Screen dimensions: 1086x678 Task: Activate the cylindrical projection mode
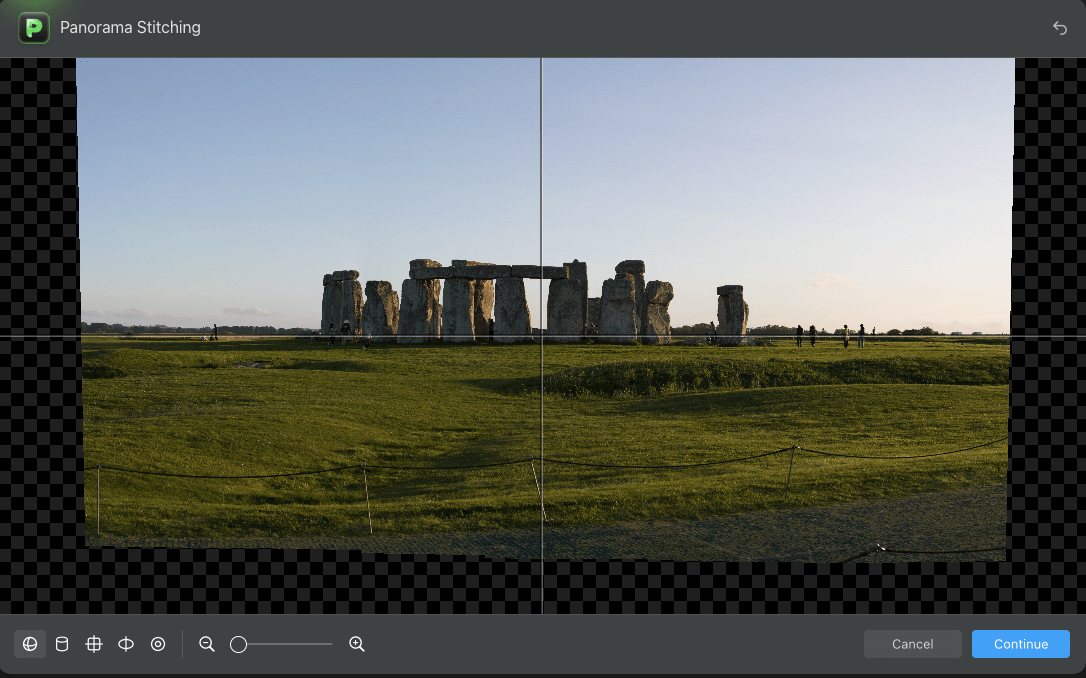62,644
